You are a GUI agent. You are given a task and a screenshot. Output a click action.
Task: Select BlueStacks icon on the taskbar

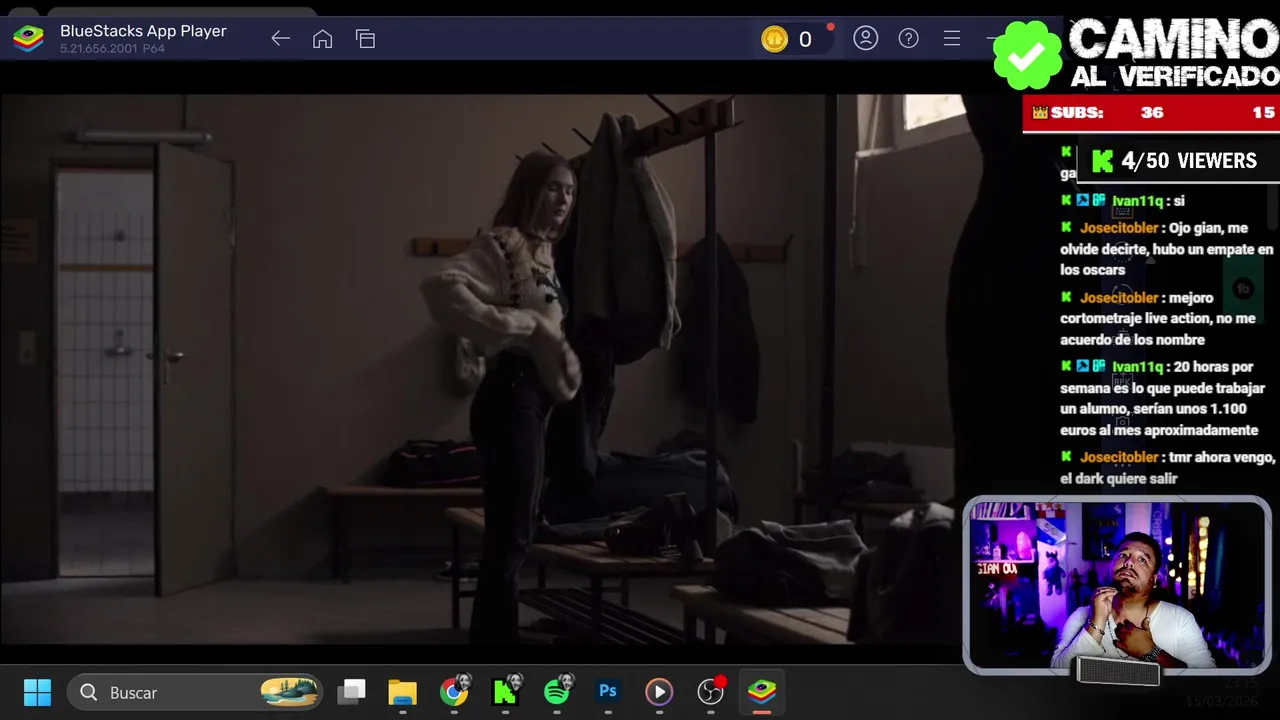tap(762, 692)
